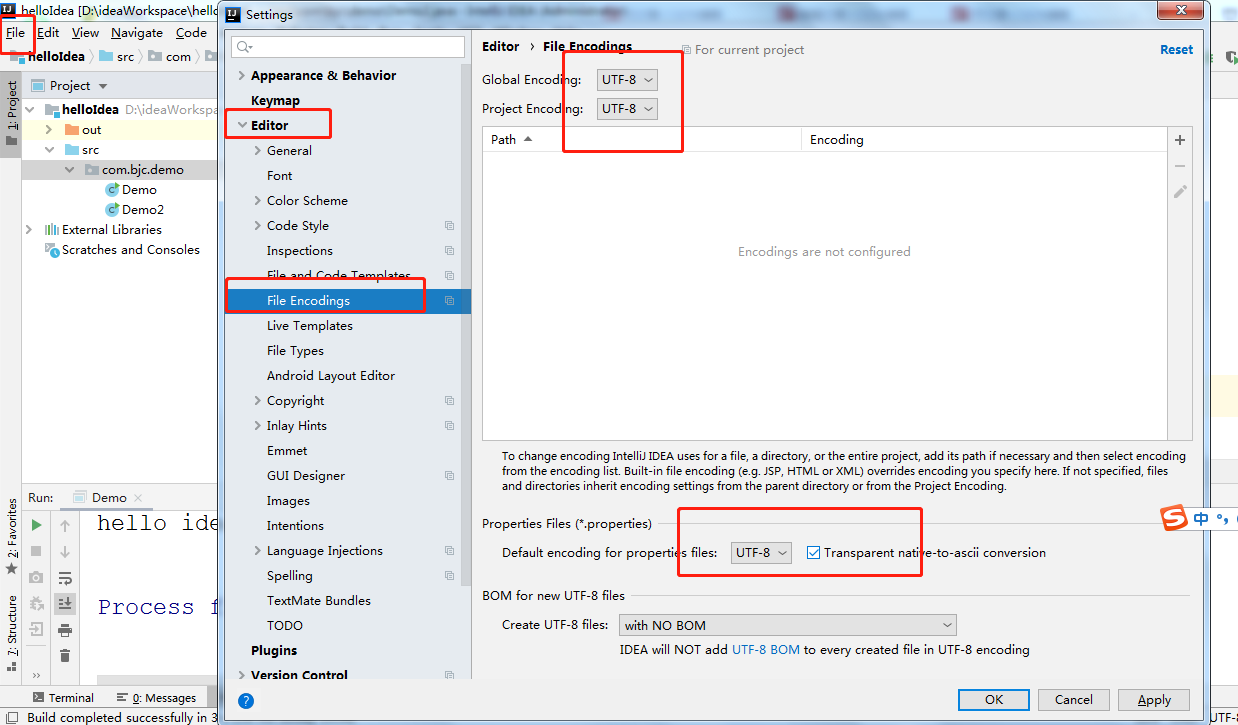Click the Reset link
Screen dimensions: 1238x725
coord(1176,50)
